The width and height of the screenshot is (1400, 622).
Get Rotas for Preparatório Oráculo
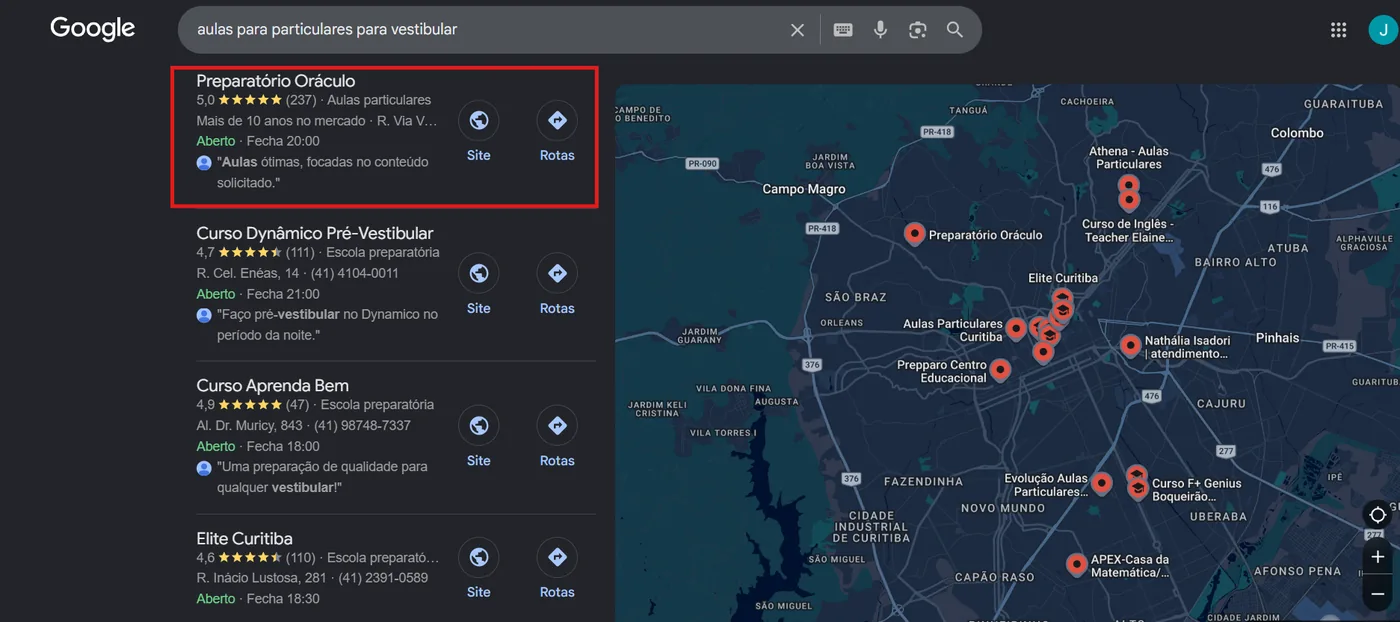[557, 132]
